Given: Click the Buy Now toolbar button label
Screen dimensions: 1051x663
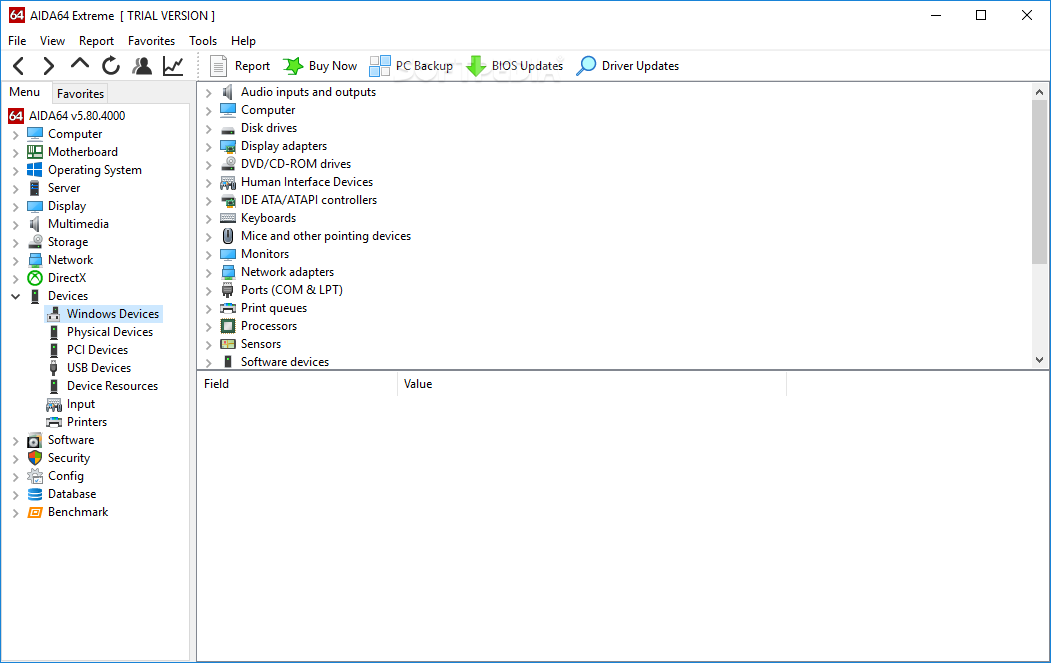Looking at the screenshot, I should (x=332, y=66).
